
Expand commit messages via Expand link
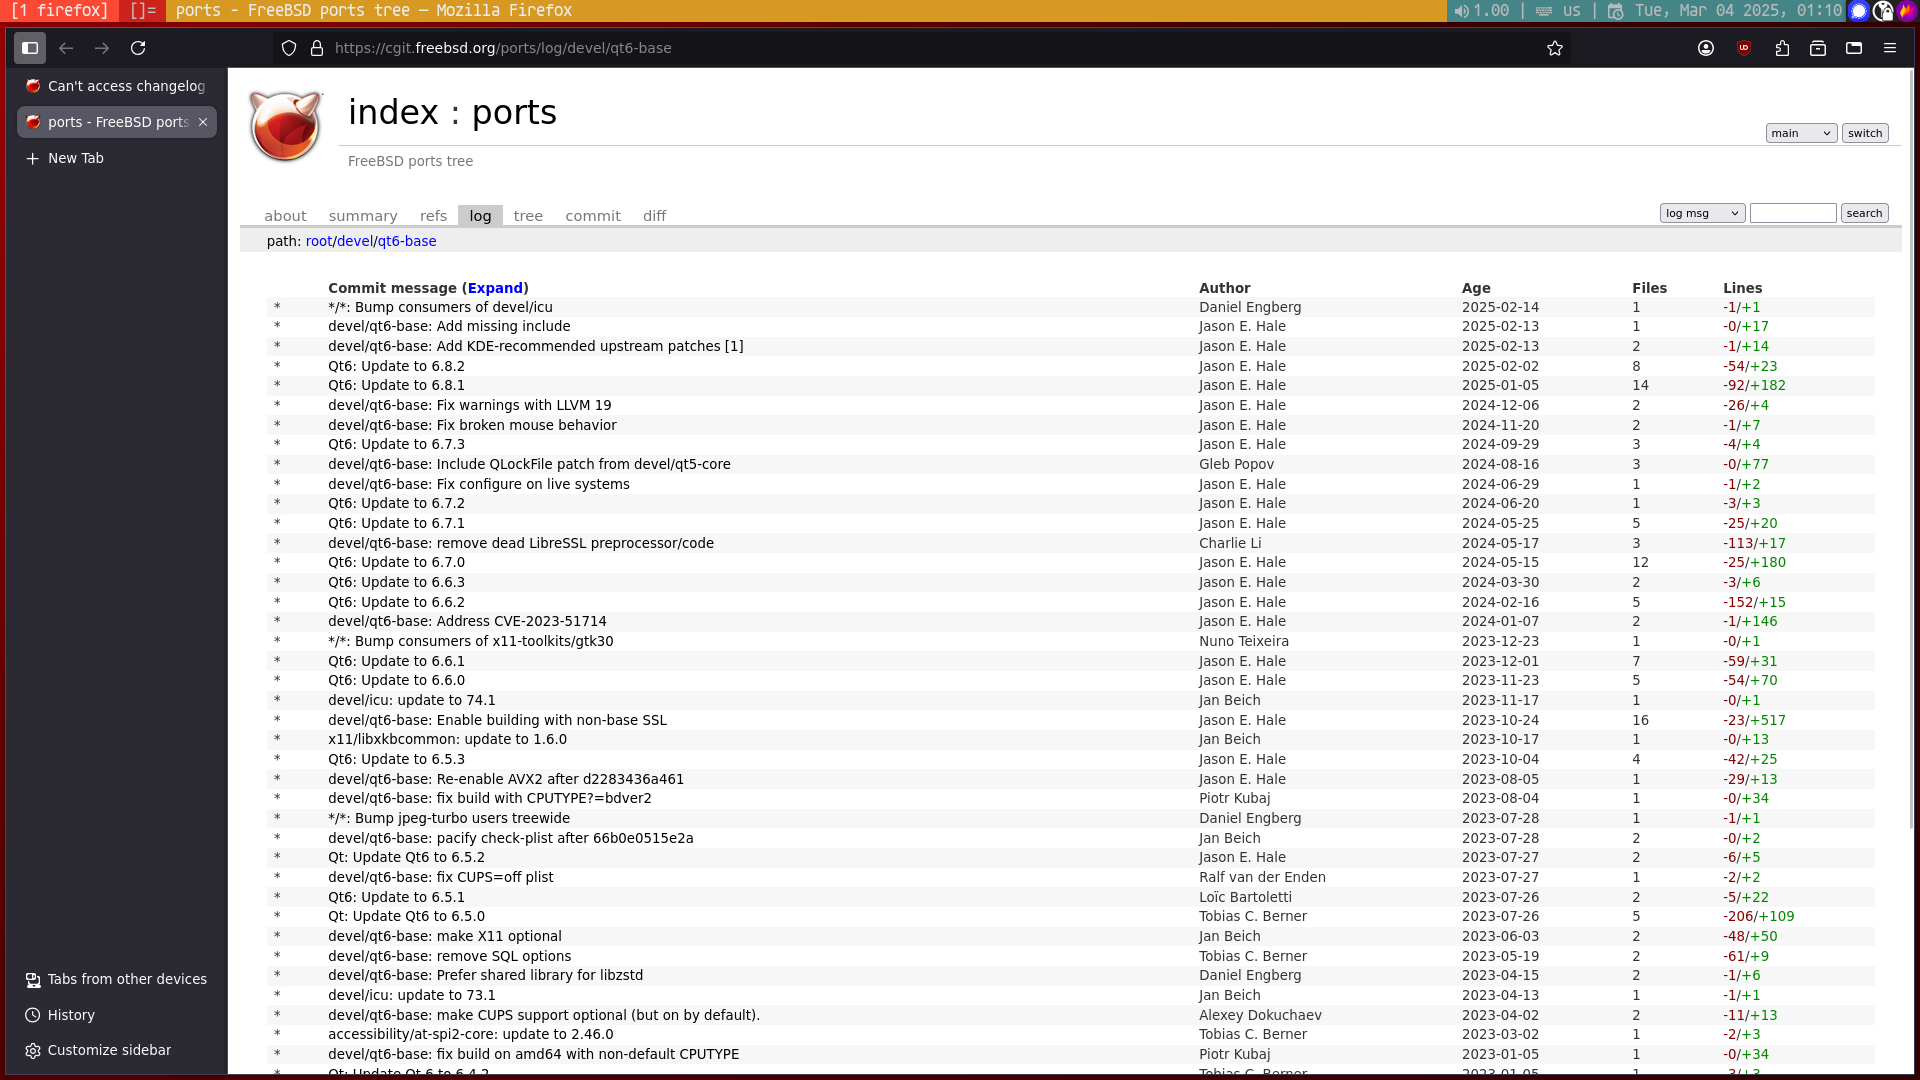point(495,288)
